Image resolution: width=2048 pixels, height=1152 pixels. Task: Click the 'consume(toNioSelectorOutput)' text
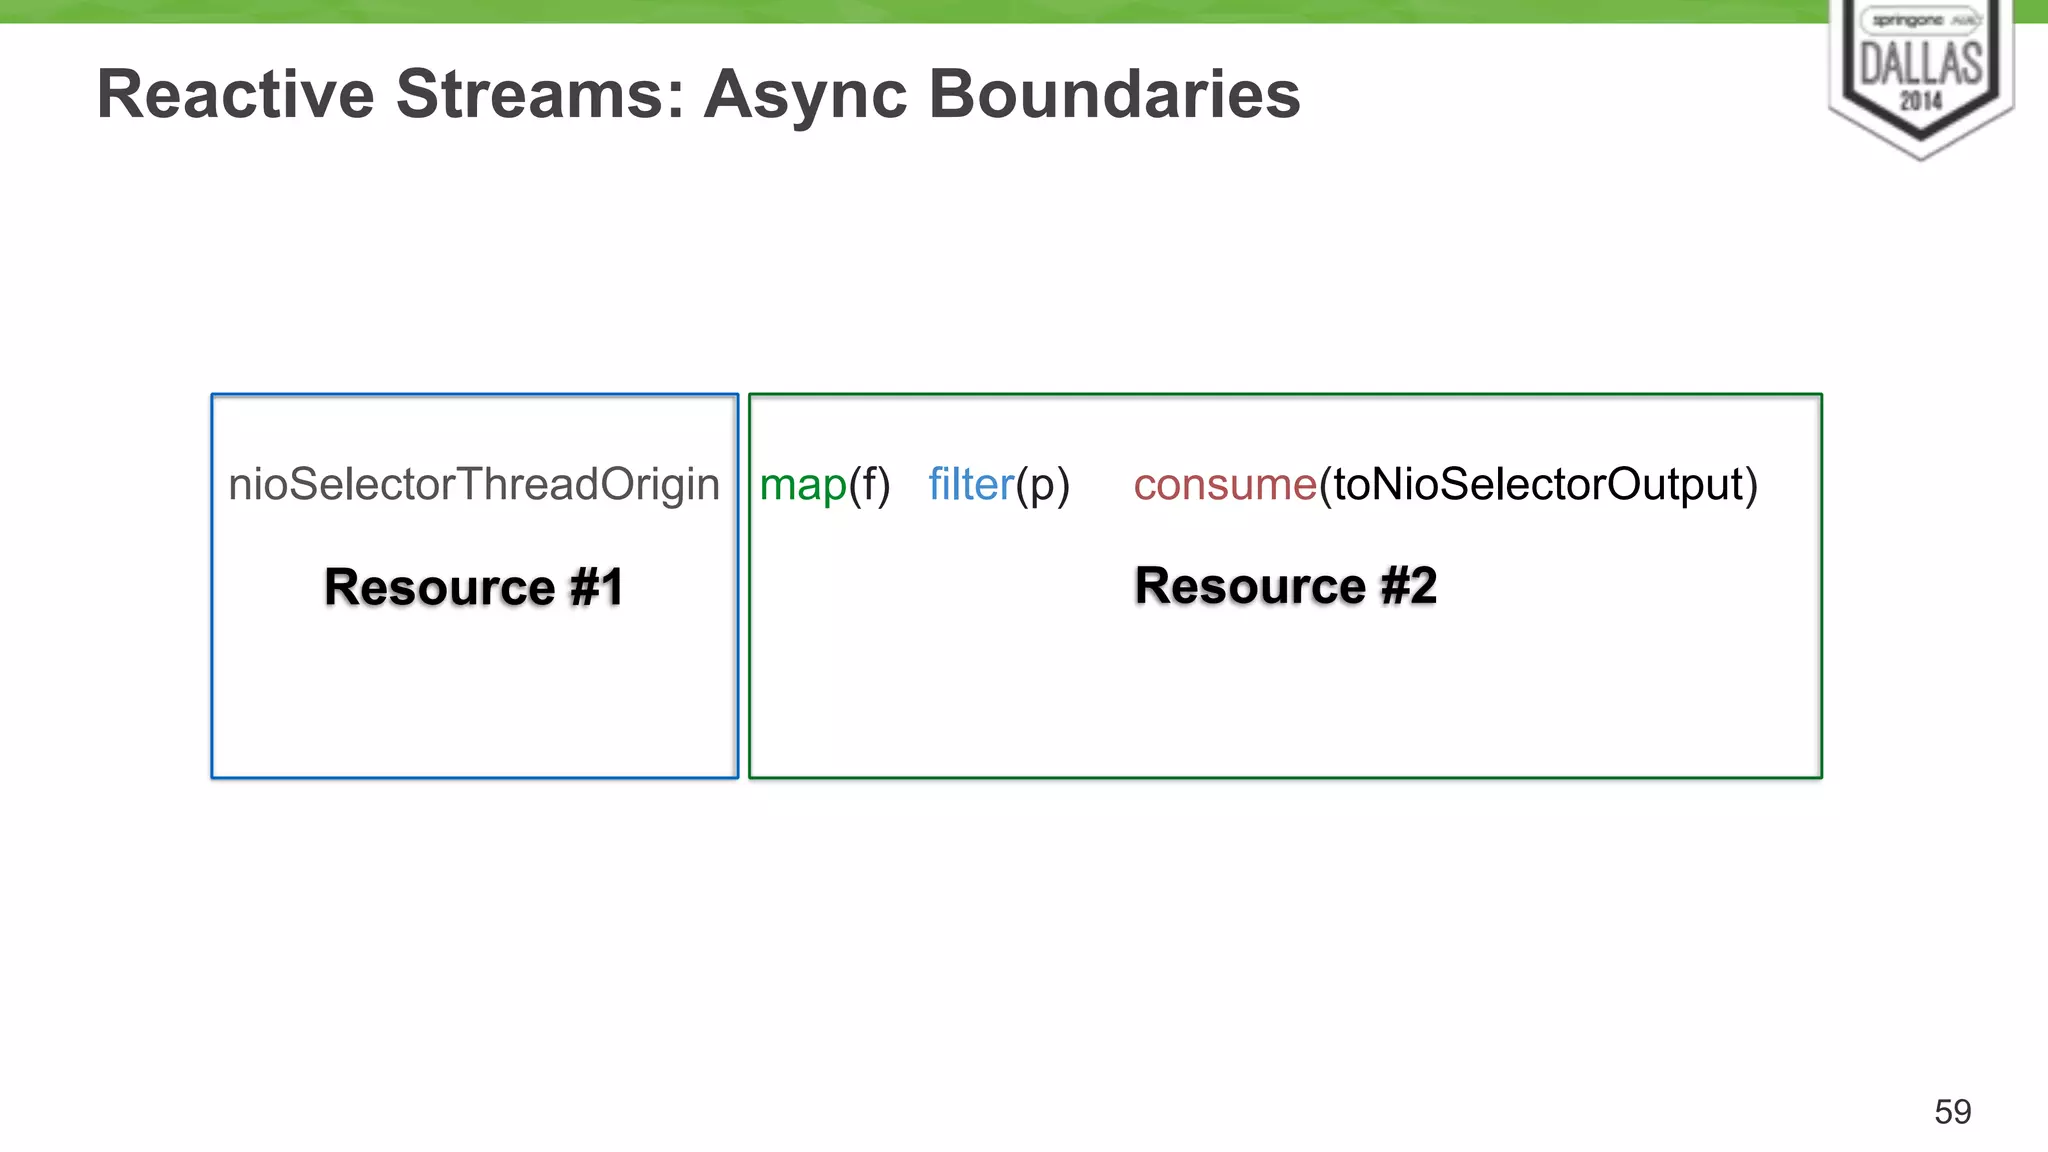click(x=1446, y=486)
